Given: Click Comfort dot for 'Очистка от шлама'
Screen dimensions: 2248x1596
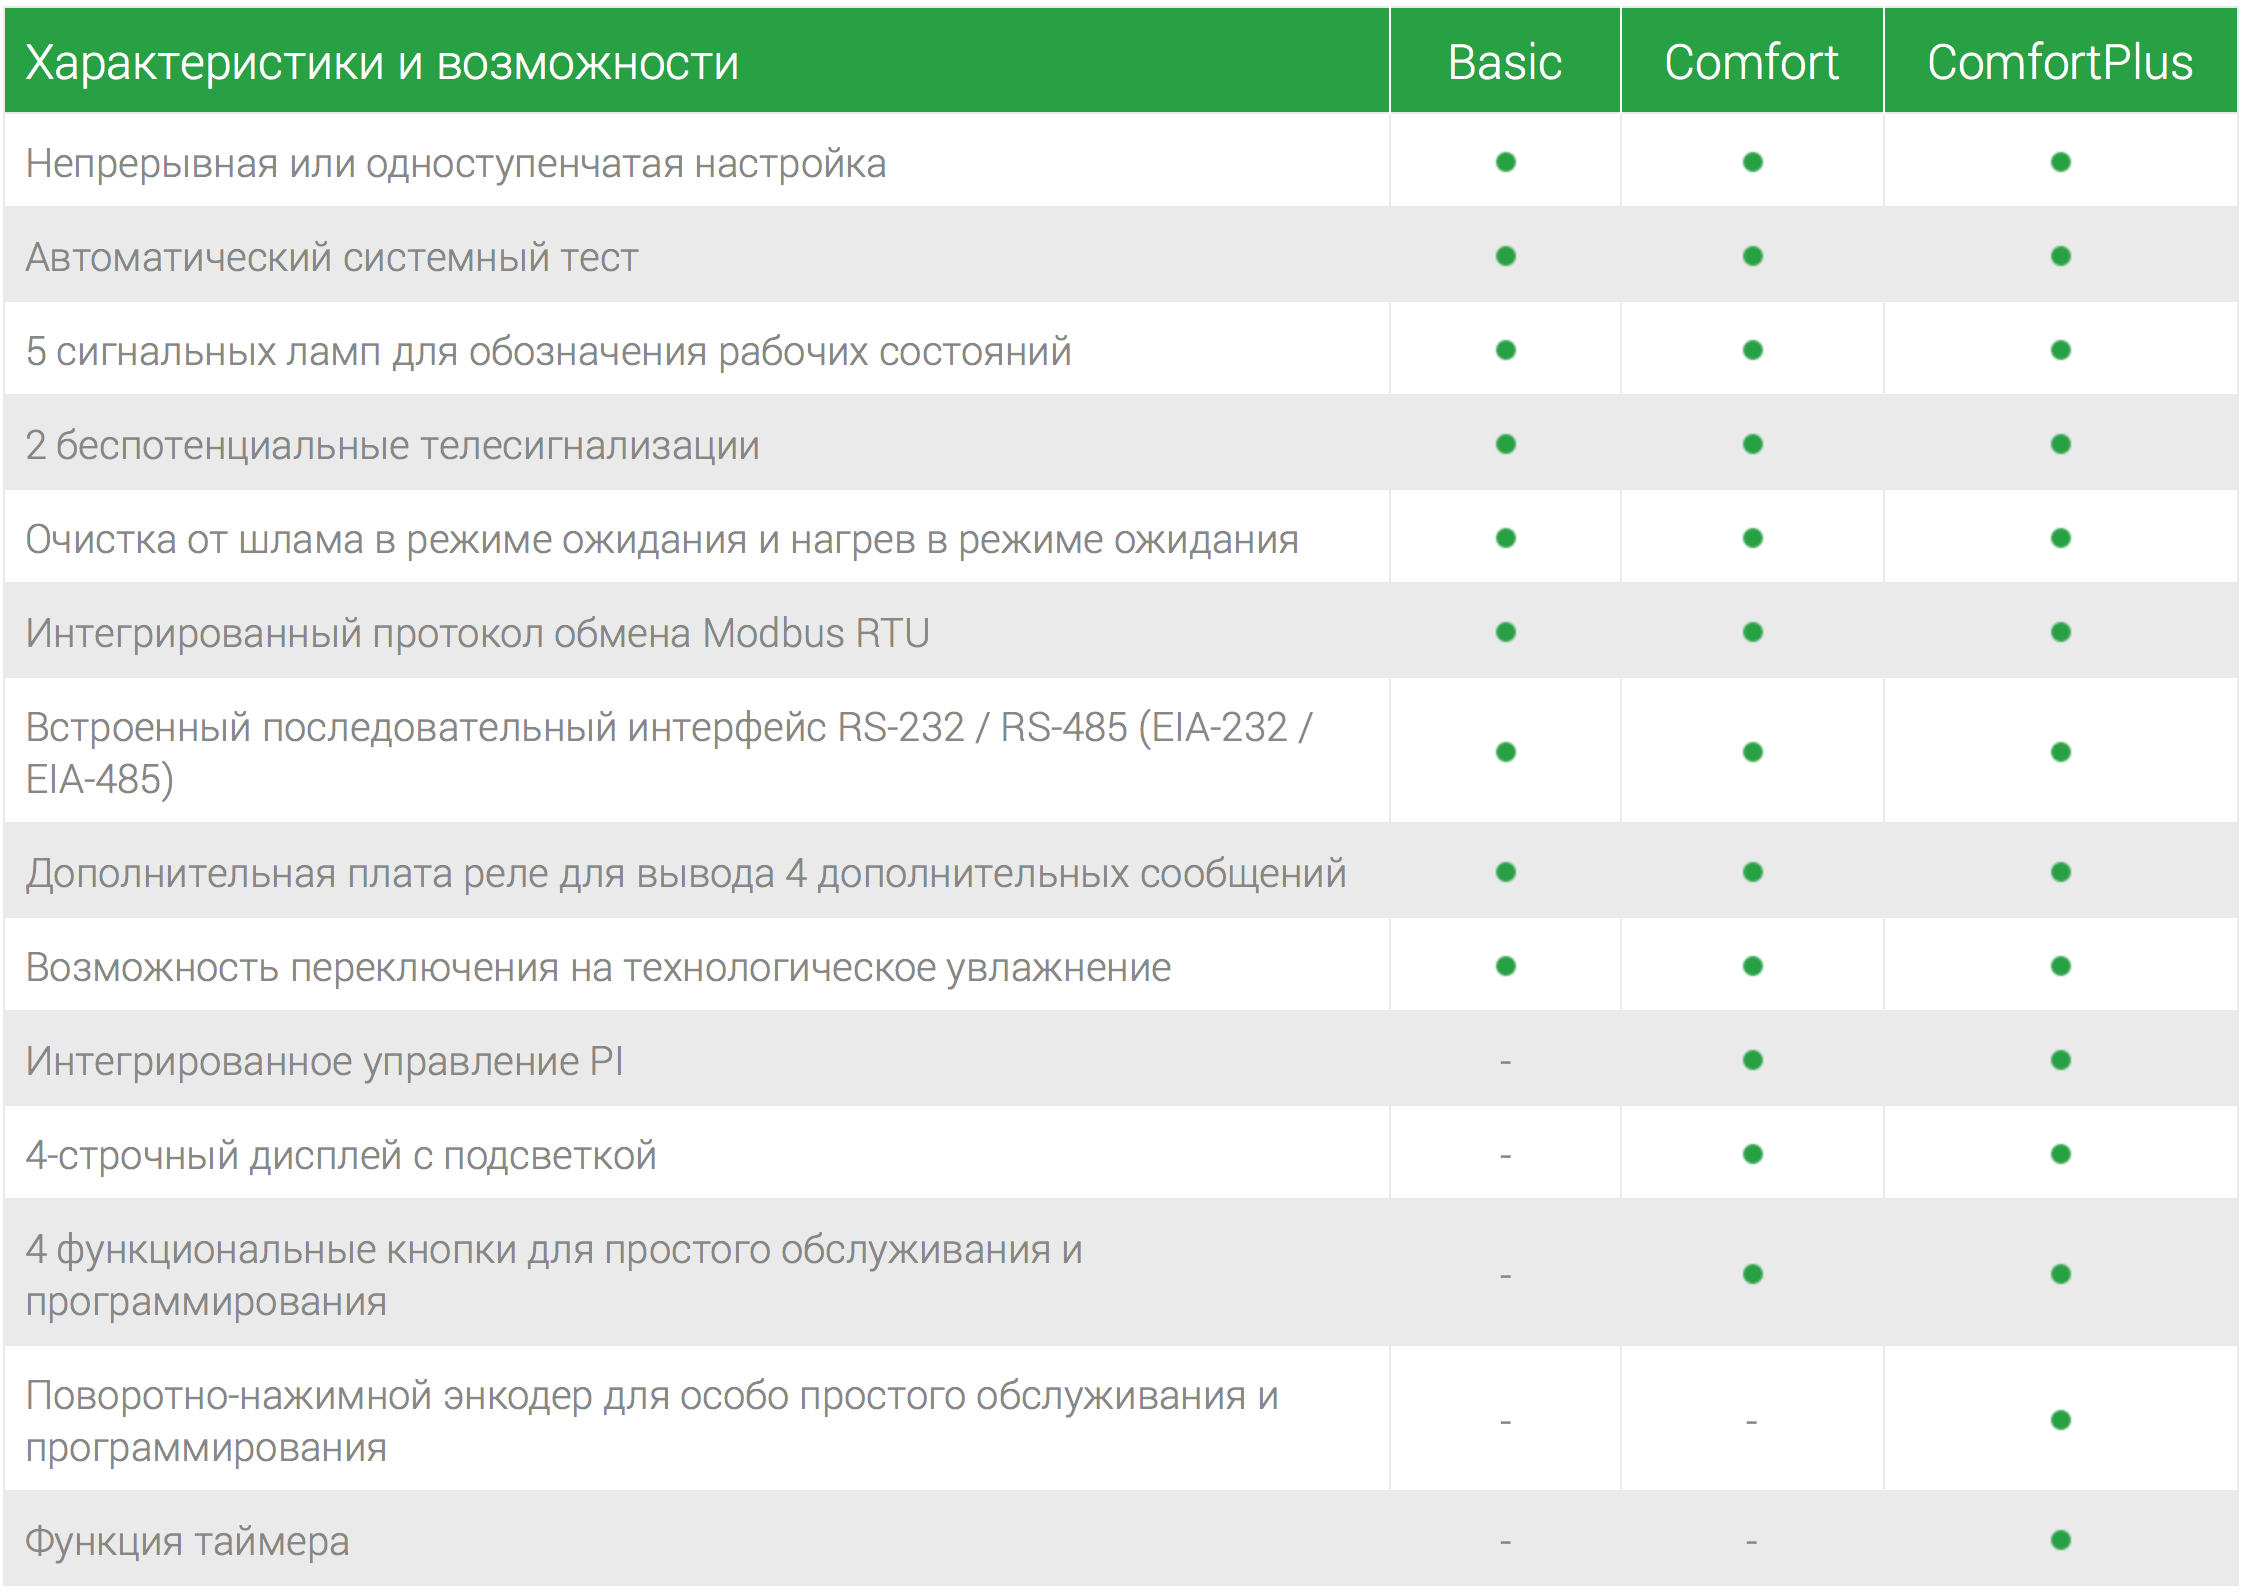Looking at the screenshot, I should [1753, 538].
